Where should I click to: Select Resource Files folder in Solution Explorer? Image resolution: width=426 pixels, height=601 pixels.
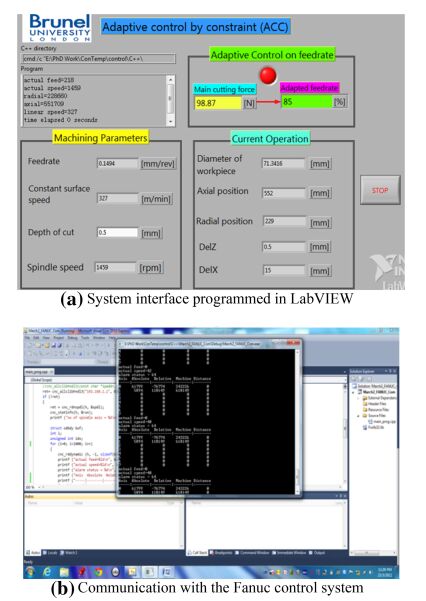point(375,409)
